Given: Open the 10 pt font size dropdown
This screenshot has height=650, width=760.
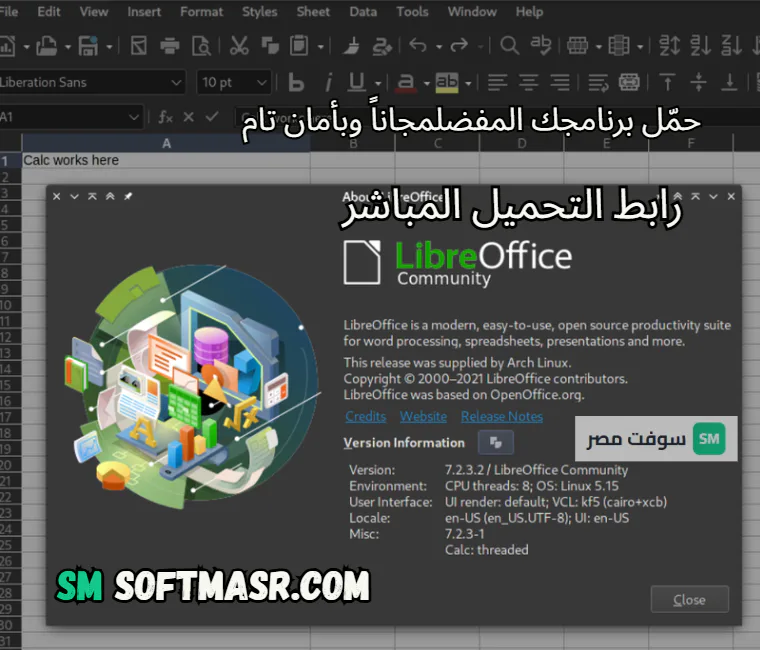Looking at the screenshot, I should [262, 83].
